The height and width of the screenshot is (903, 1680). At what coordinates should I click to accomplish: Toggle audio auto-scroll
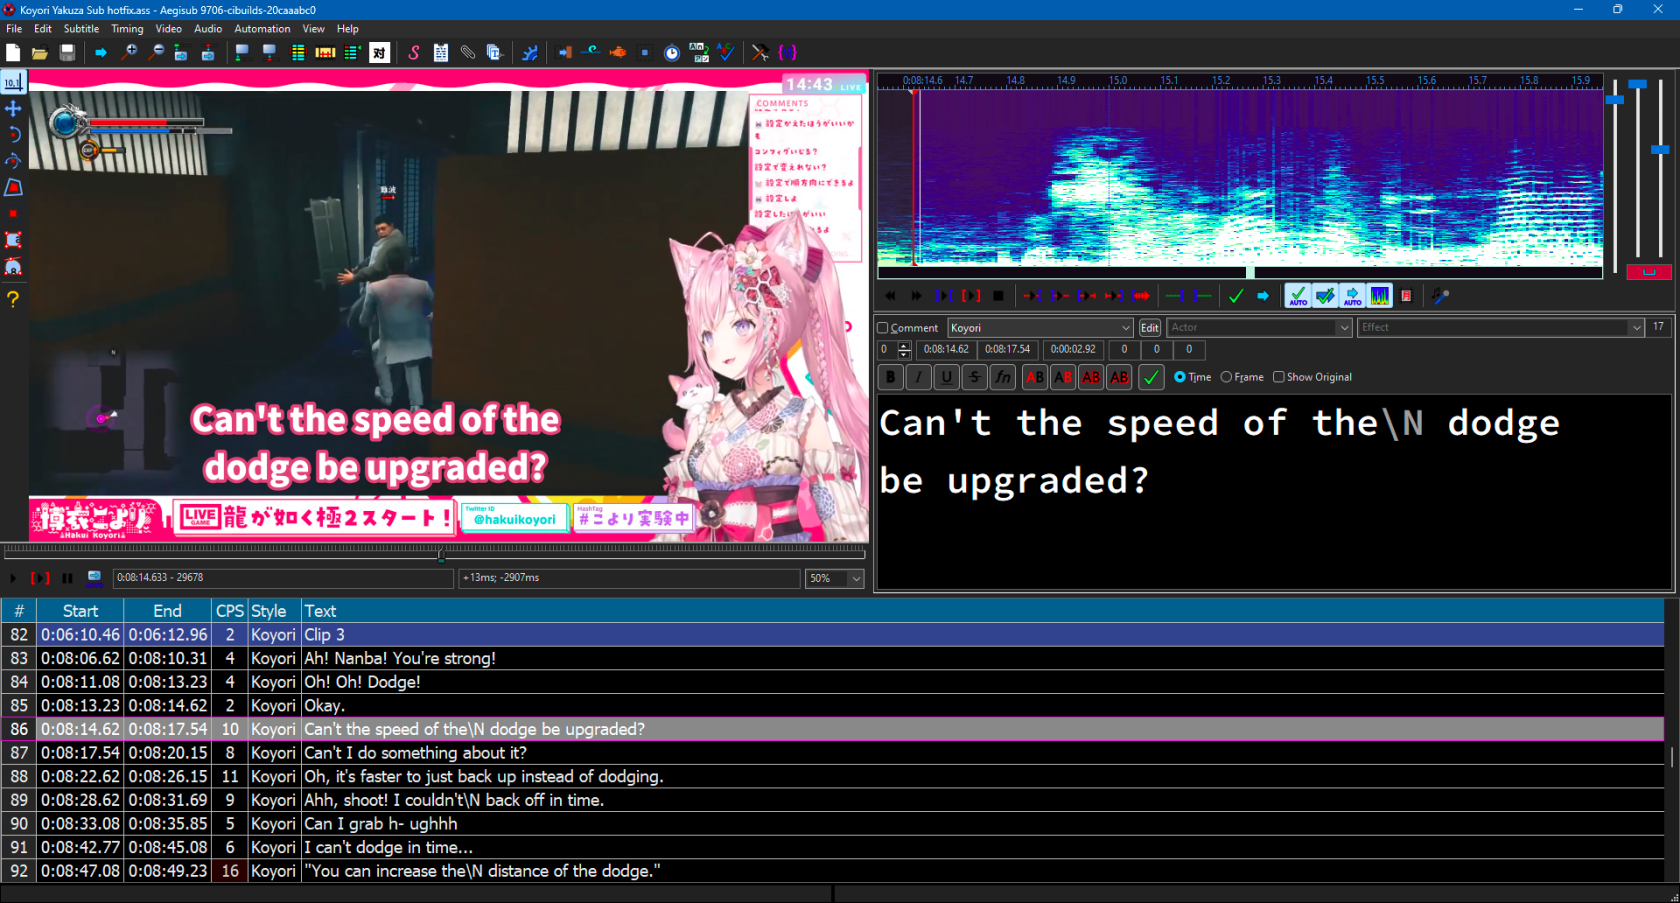pyautogui.click(x=1352, y=296)
